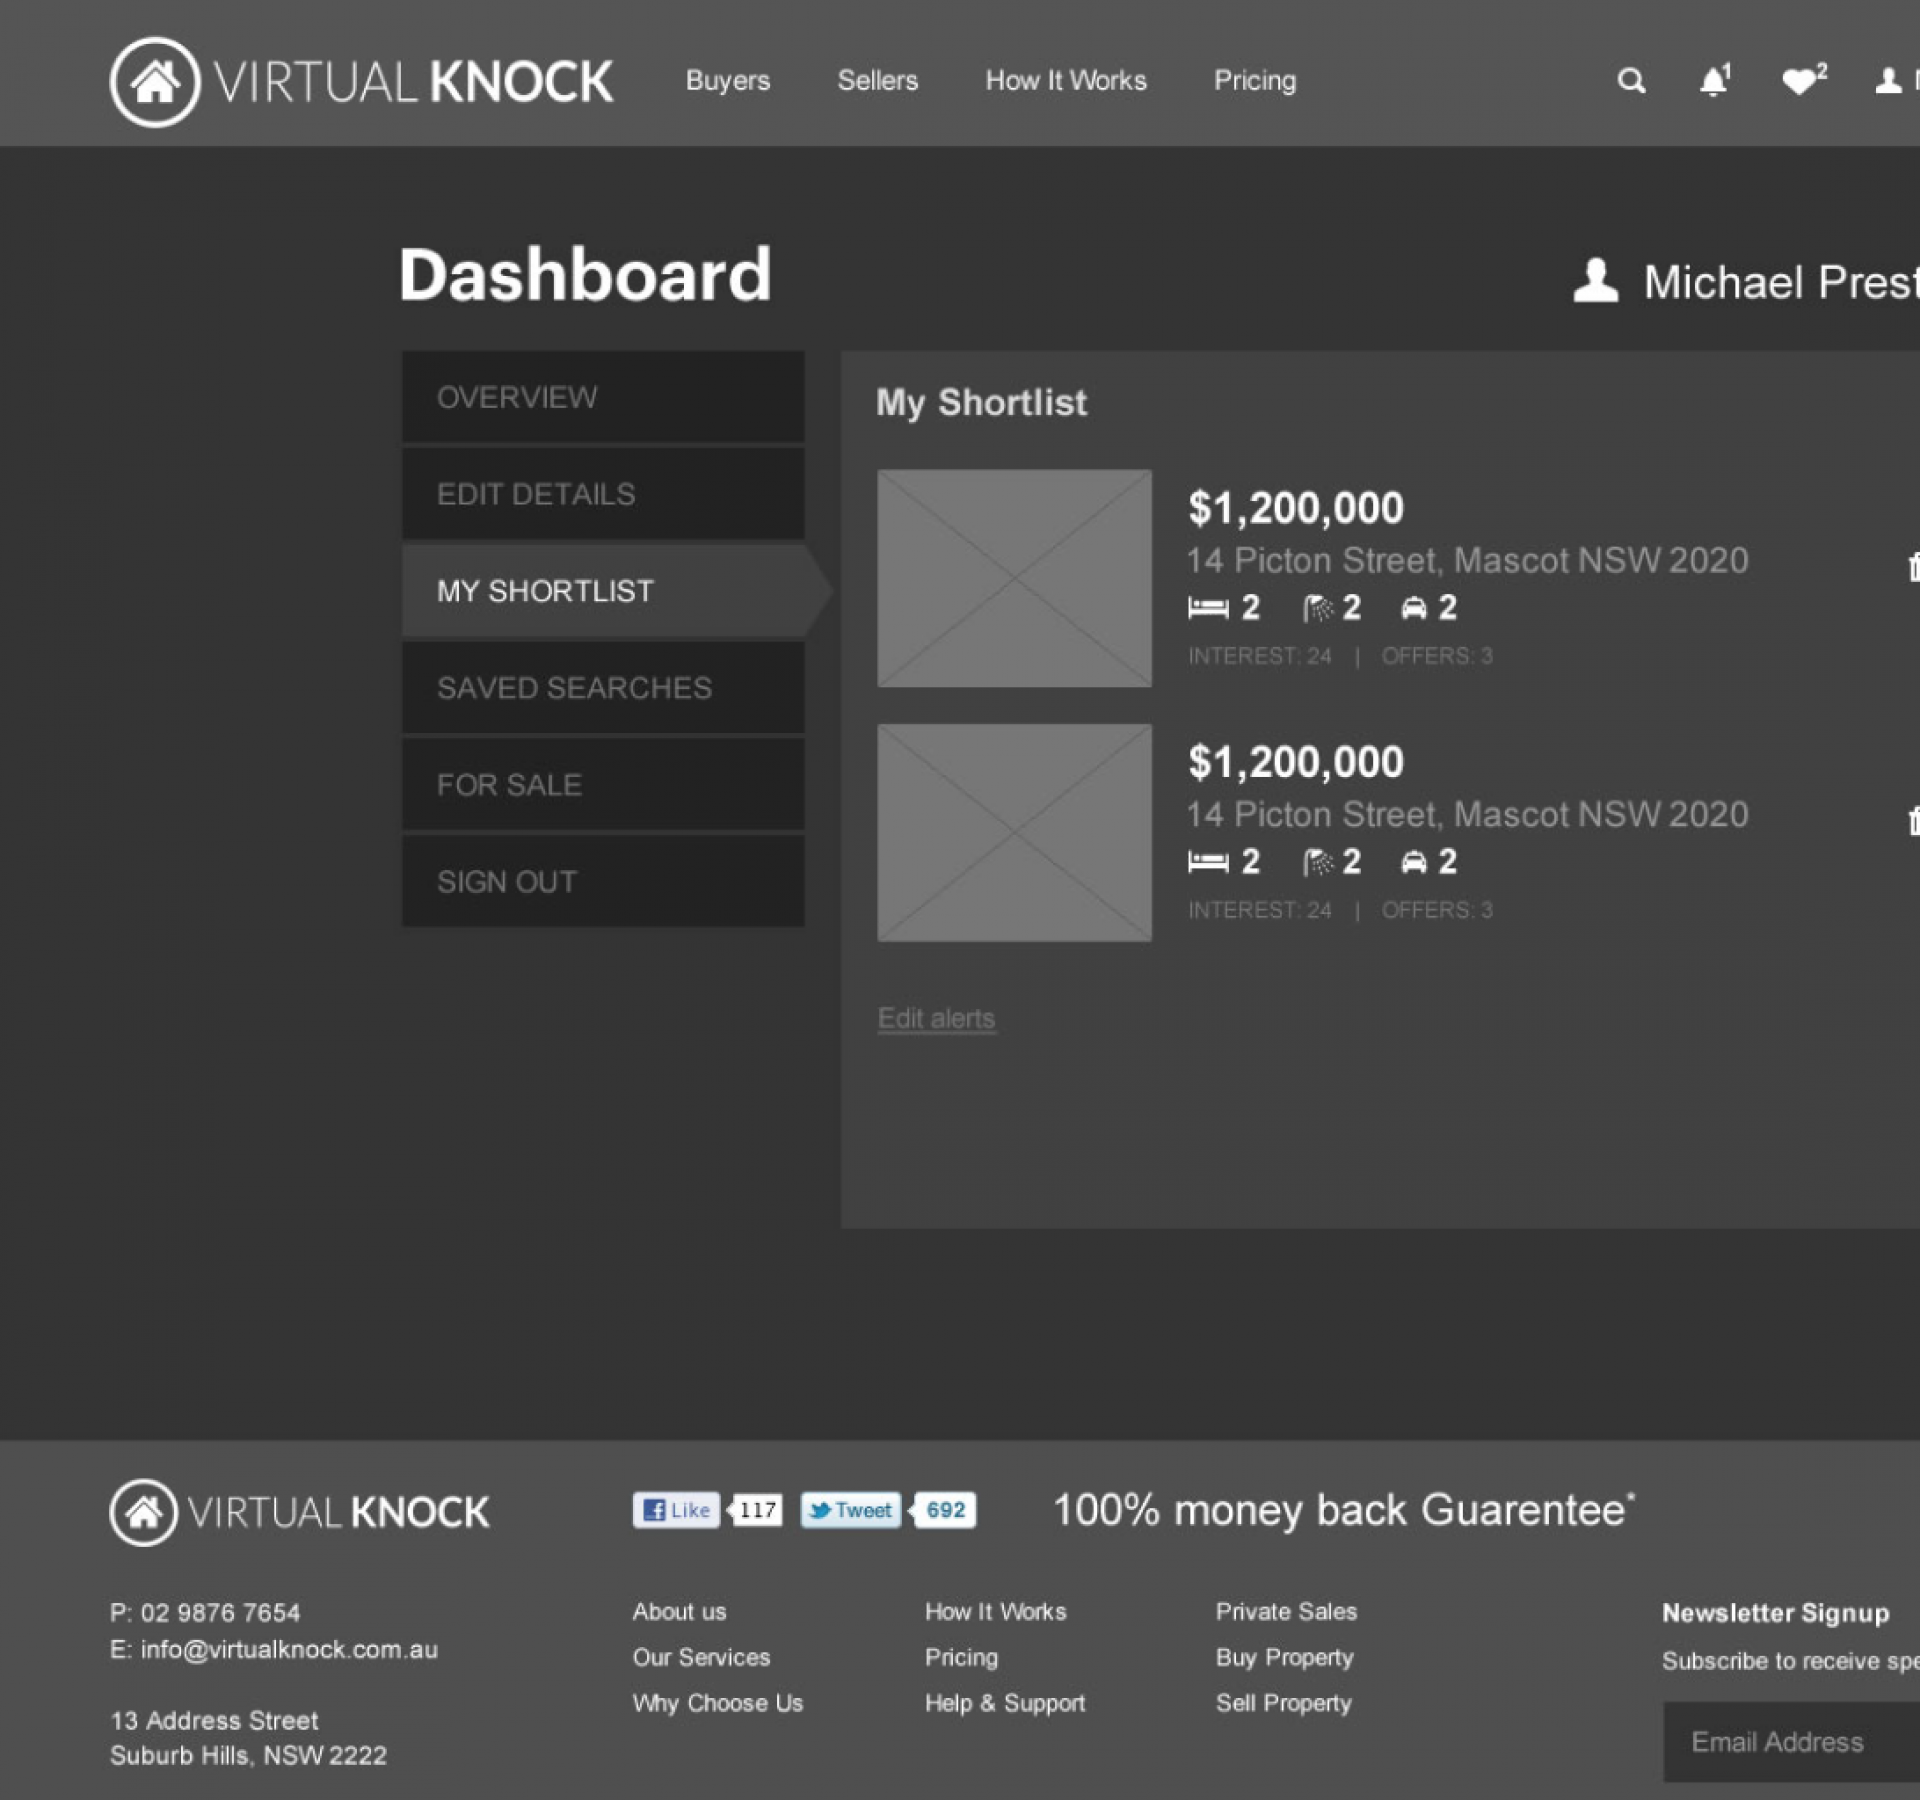Open Help & Support footer link
The width and height of the screenshot is (1920, 1800).
pos(1004,1703)
